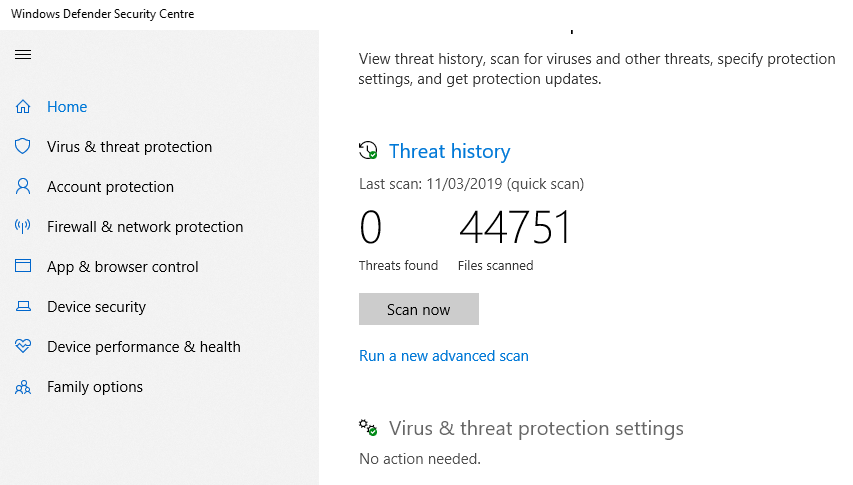The height and width of the screenshot is (485, 853).
Task: Run a new advanced scan
Action: click(443, 356)
